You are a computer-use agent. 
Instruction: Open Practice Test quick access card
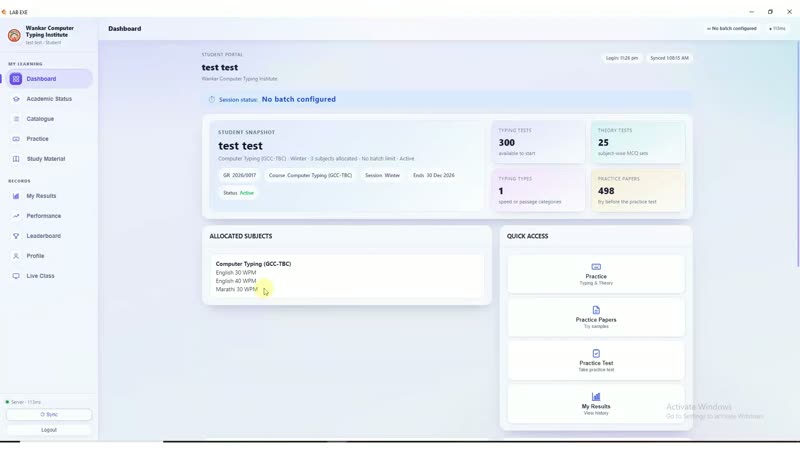click(x=596, y=361)
